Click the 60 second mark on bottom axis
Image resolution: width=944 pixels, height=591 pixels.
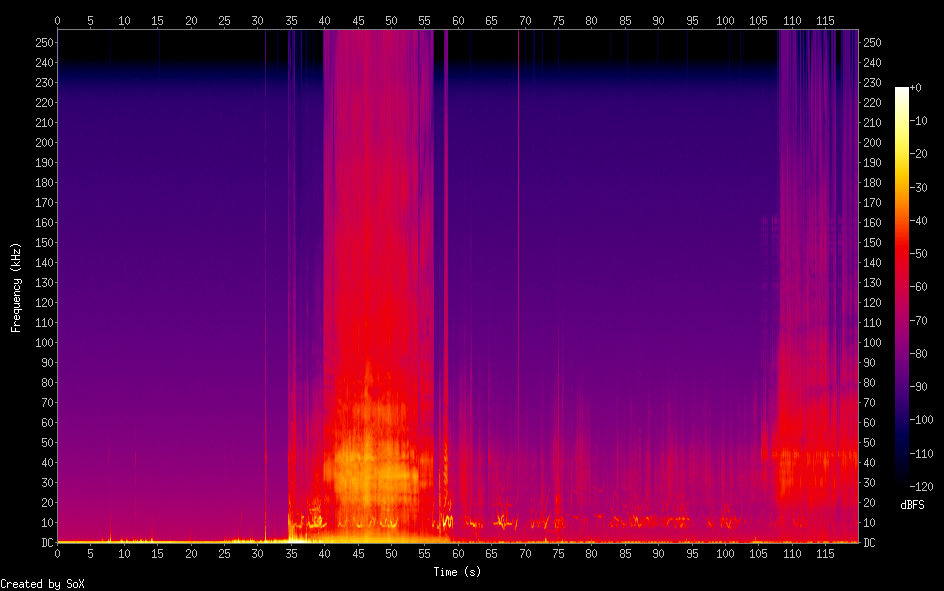[458, 553]
